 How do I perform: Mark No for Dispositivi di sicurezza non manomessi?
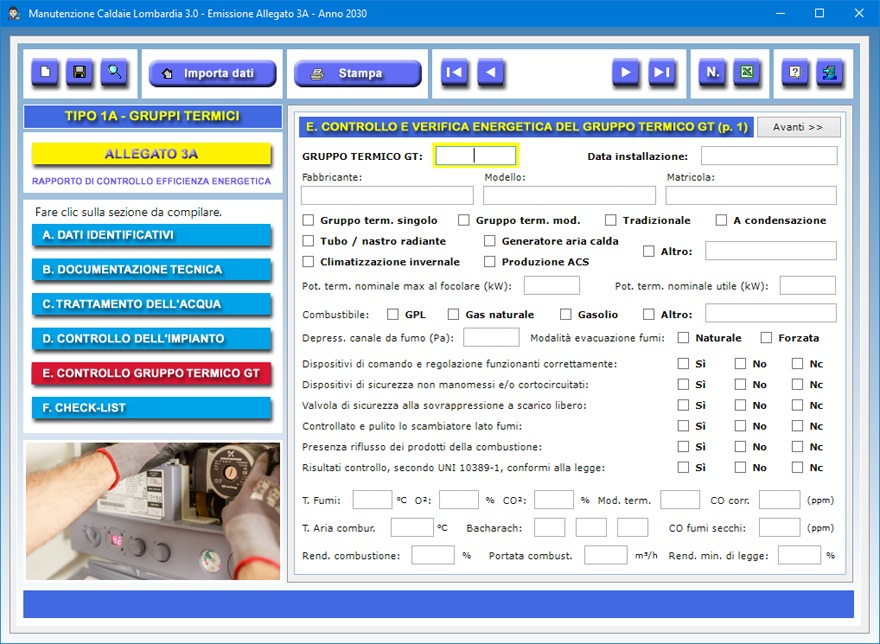tap(740, 385)
